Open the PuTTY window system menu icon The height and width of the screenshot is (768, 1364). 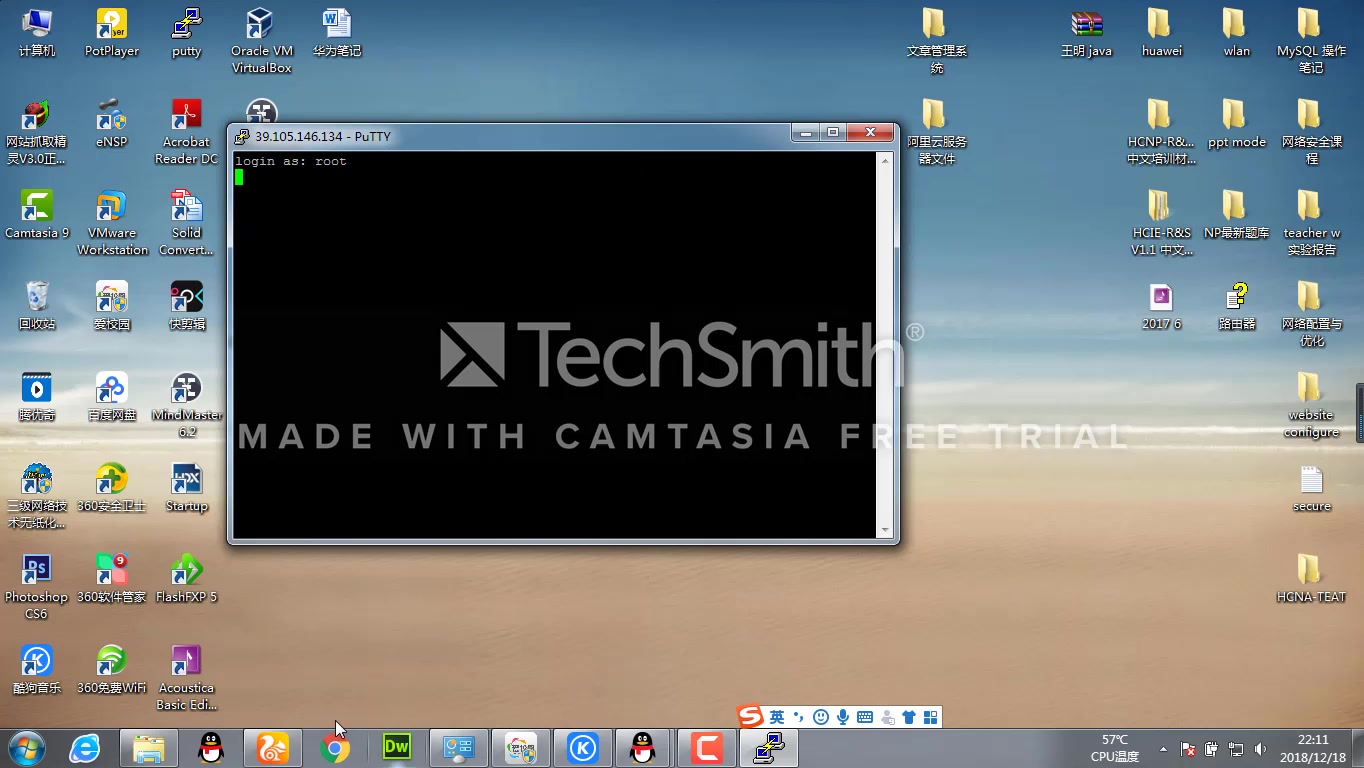click(x=242, y=136)
